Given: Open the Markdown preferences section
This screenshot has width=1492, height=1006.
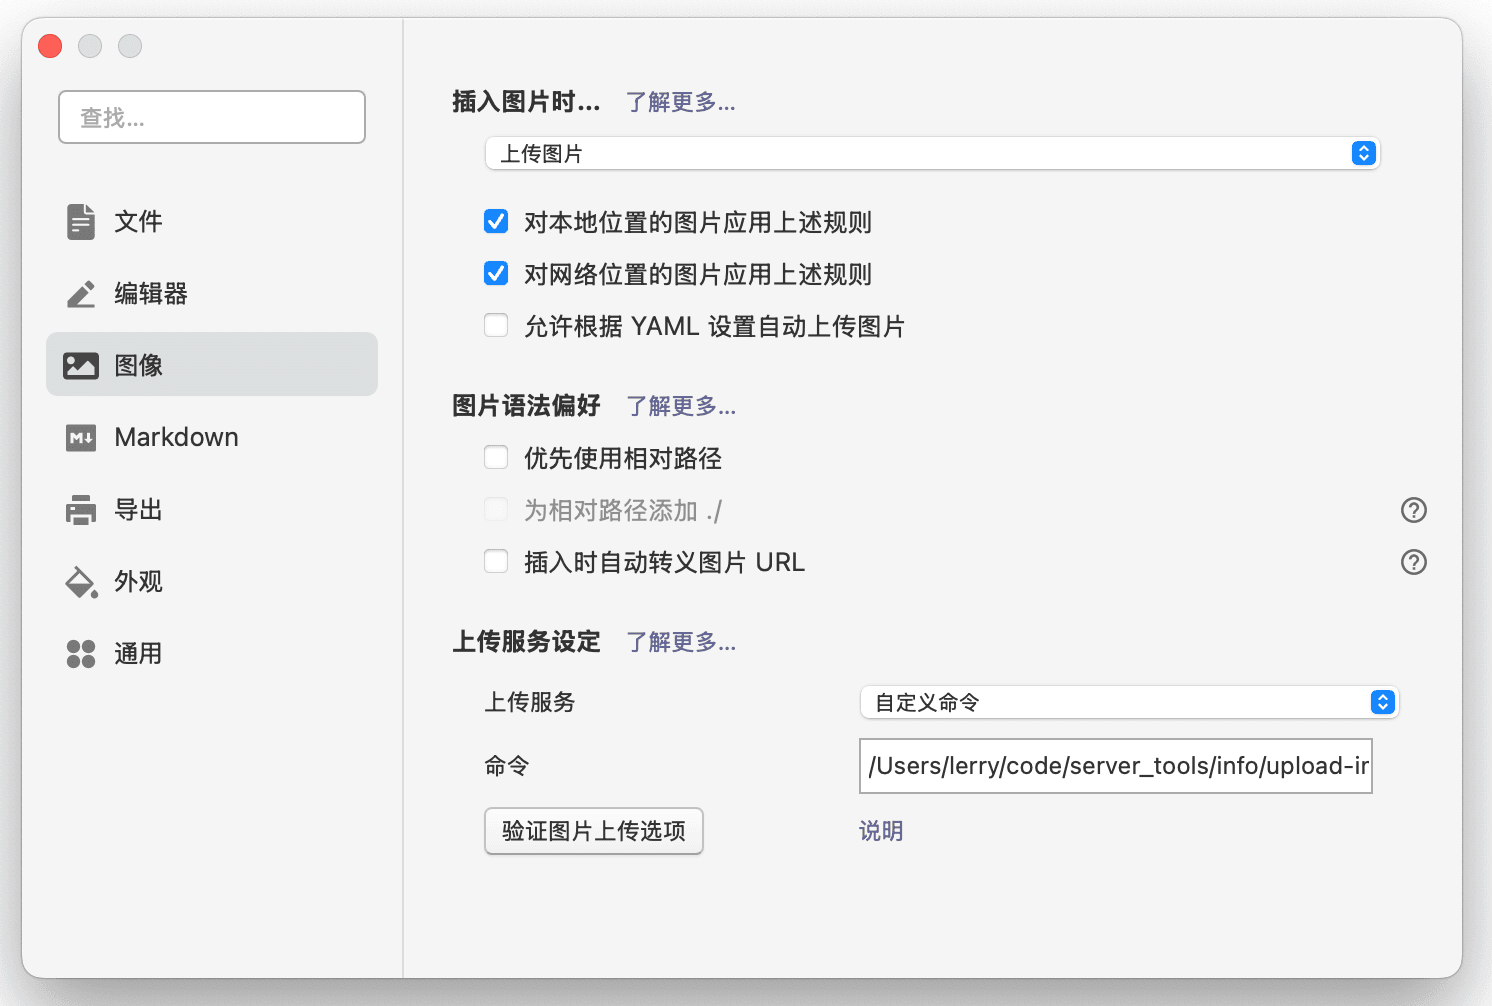Looking at the screenshot, I should (212, 437).
